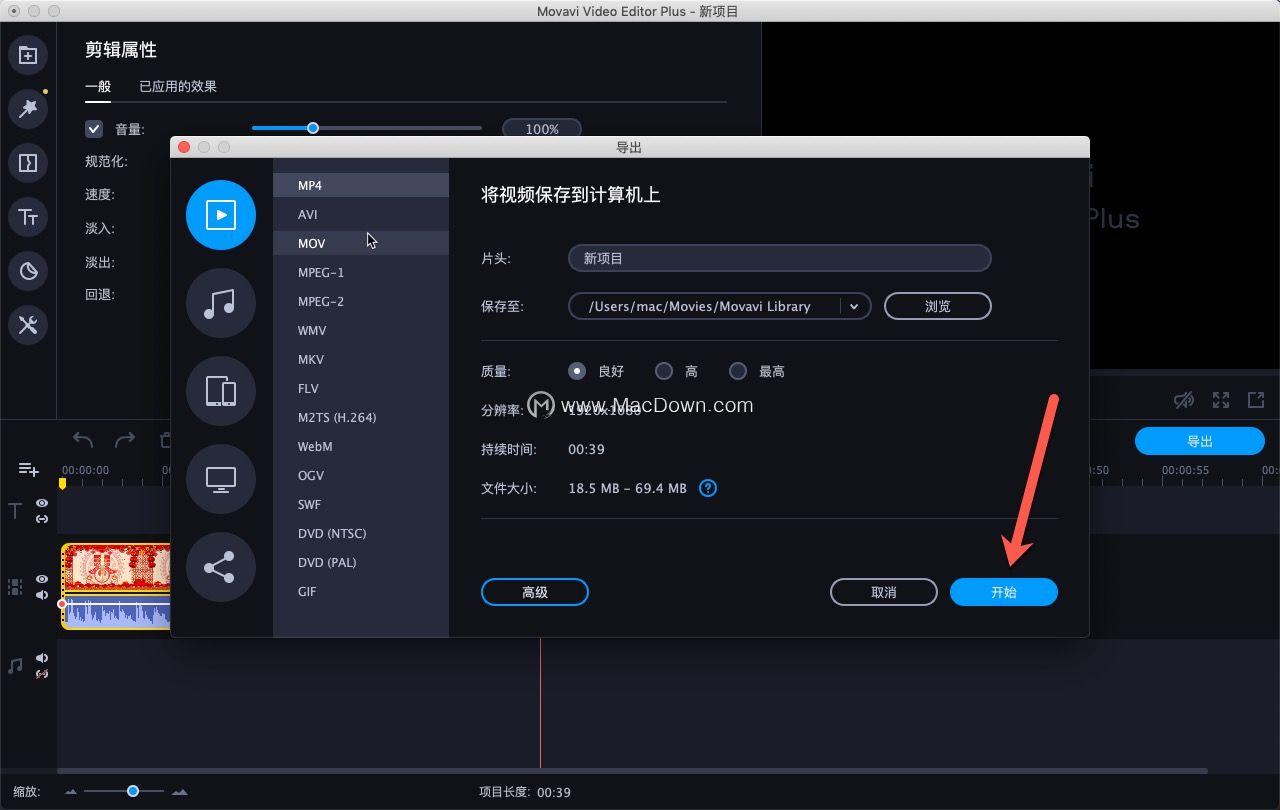Switch to 已应用的效果 tab
Viewport: 1280px width, 810px height.
(178, 86)
